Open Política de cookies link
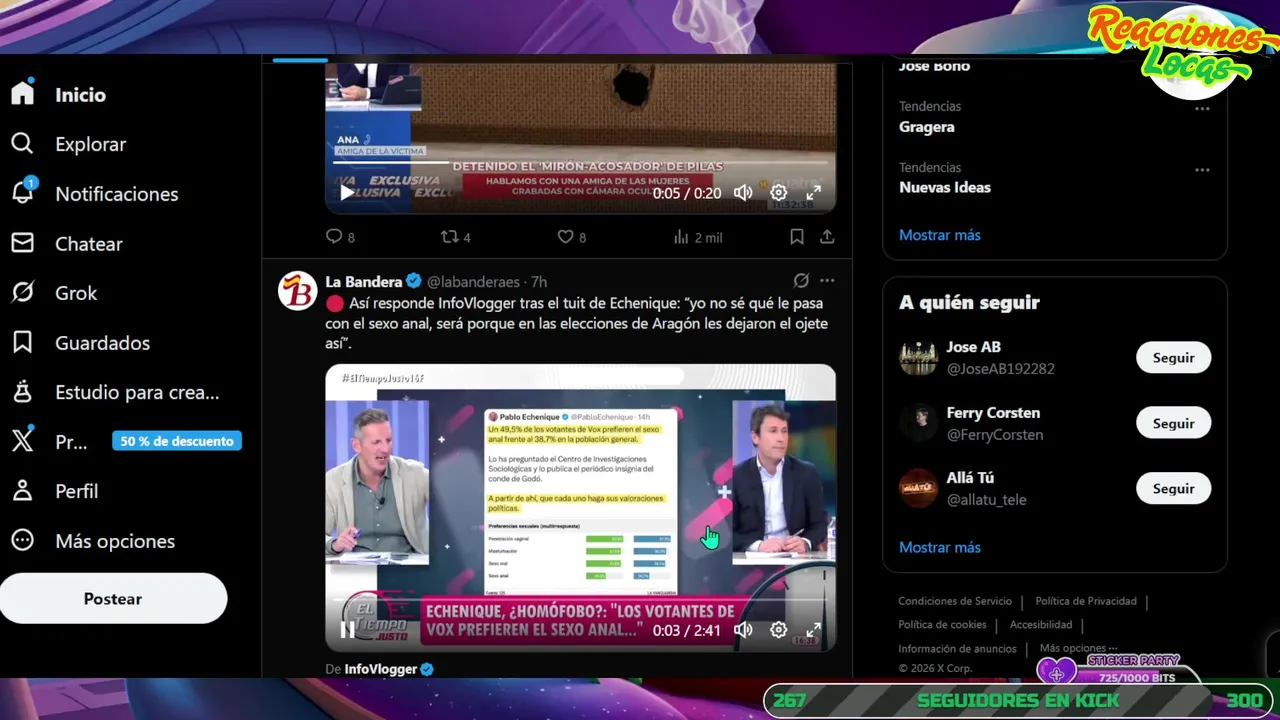 click(x=942, y=625)
